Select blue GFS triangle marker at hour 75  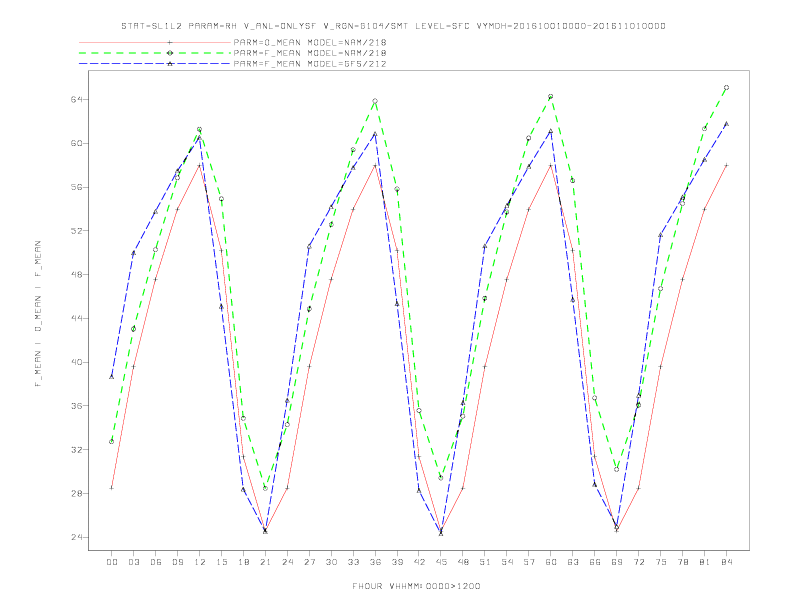[660, 235]
